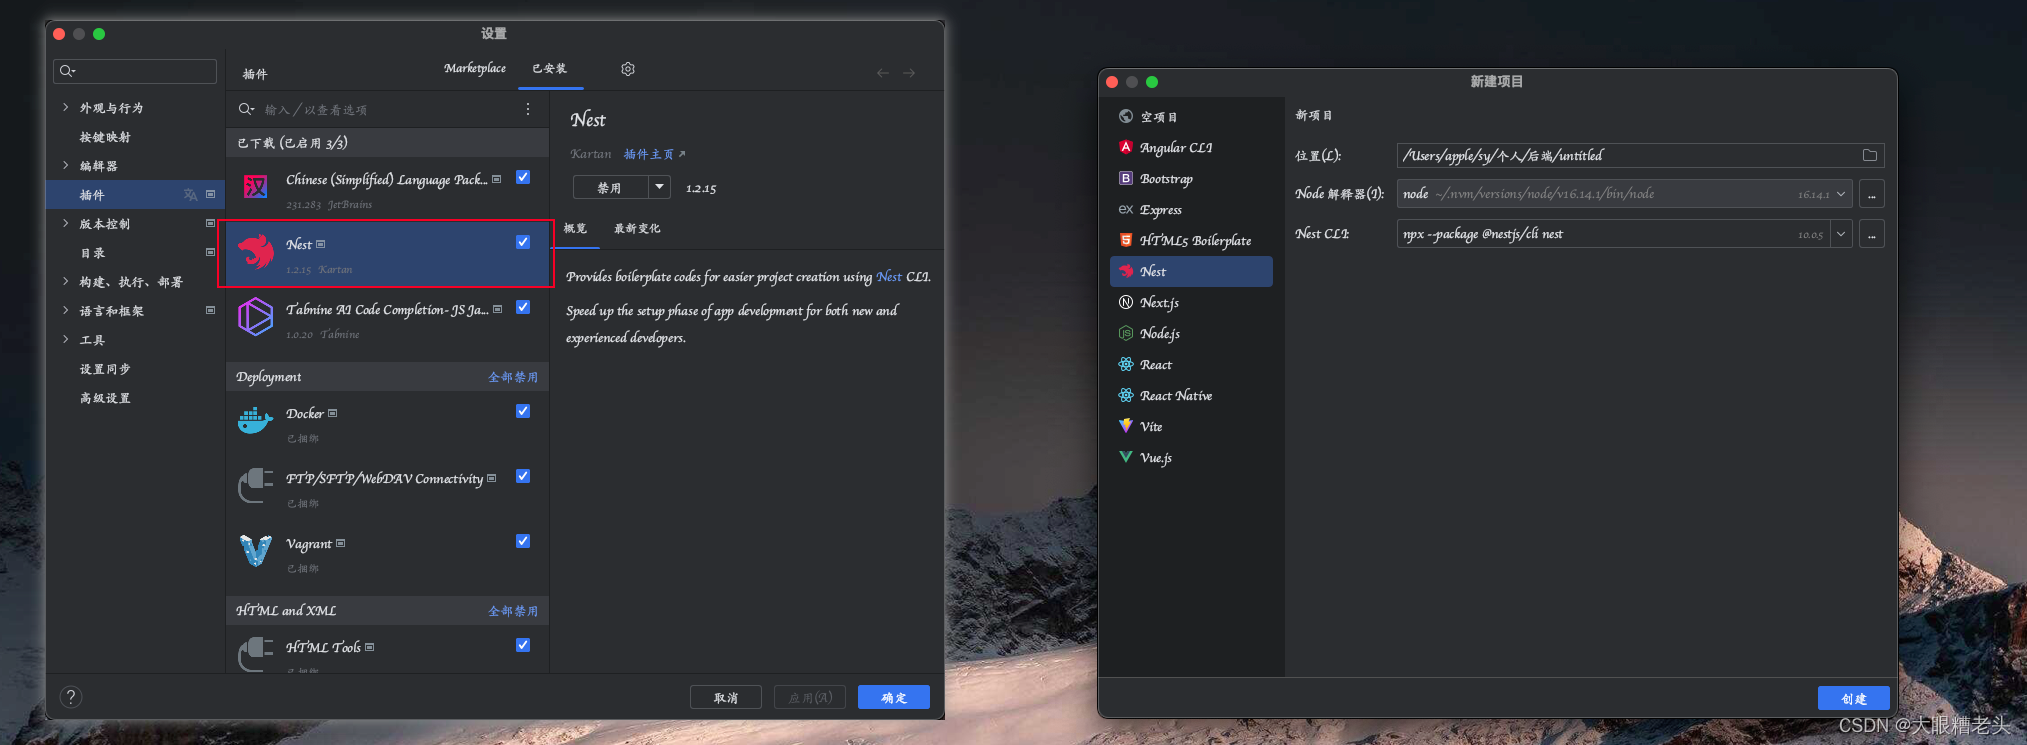
Task: Select React project type
Action: point(1191,364)
